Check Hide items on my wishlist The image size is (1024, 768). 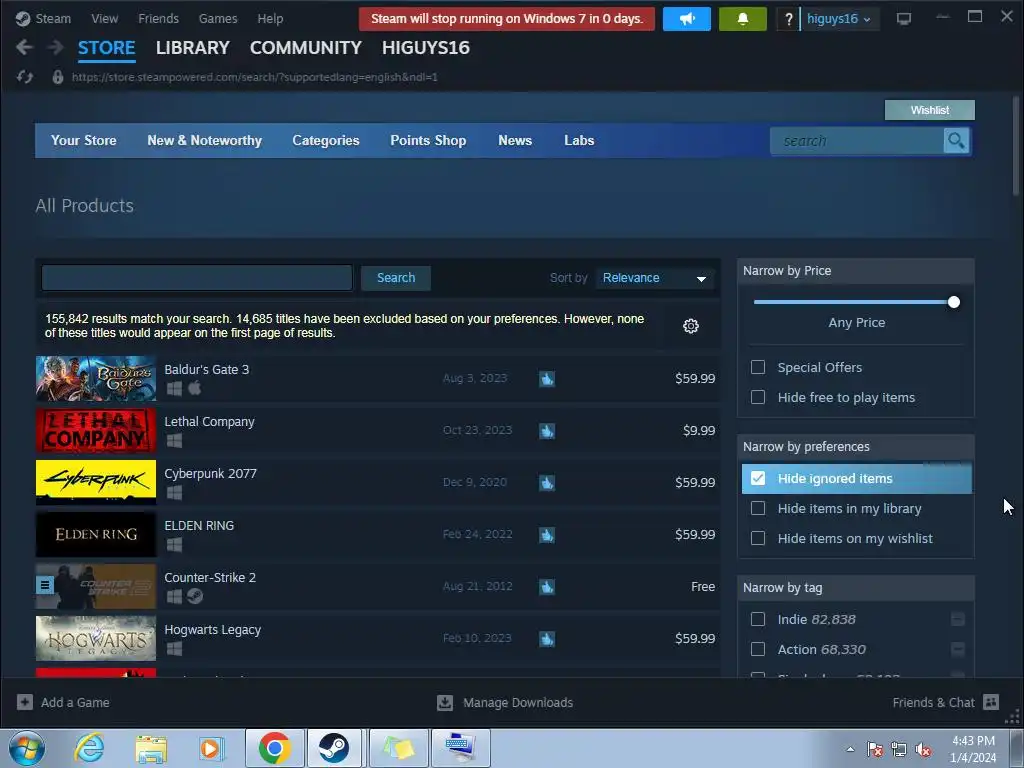tap(758, 538)
